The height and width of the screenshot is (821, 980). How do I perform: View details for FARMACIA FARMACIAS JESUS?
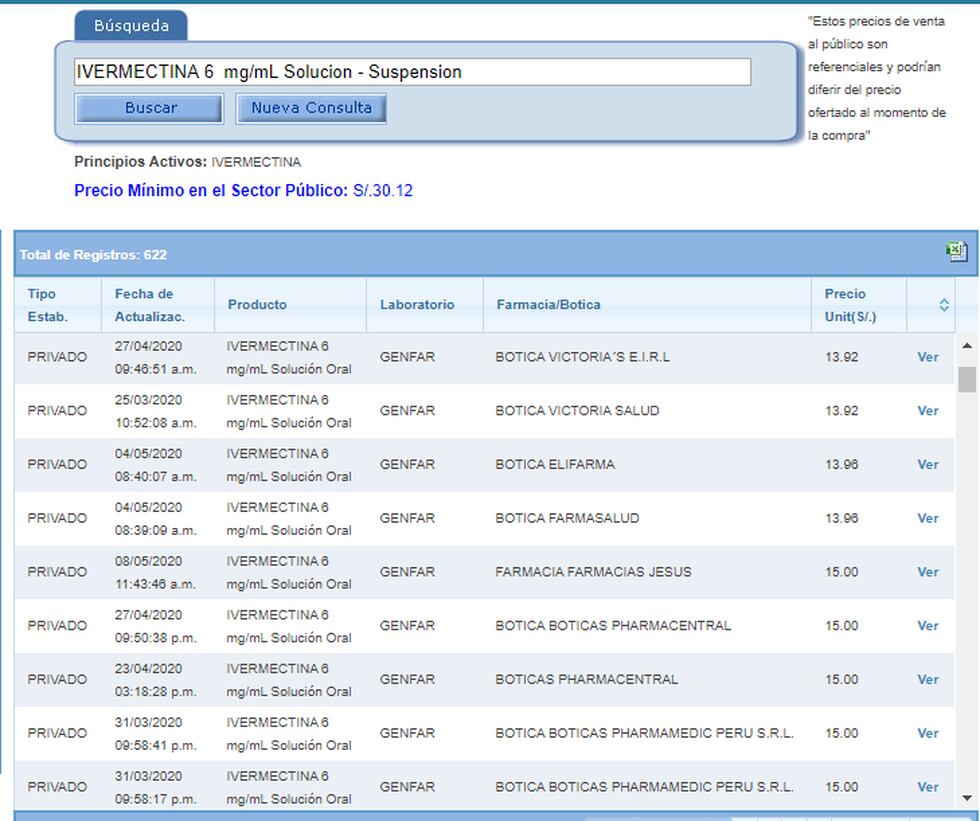(927, 572)
